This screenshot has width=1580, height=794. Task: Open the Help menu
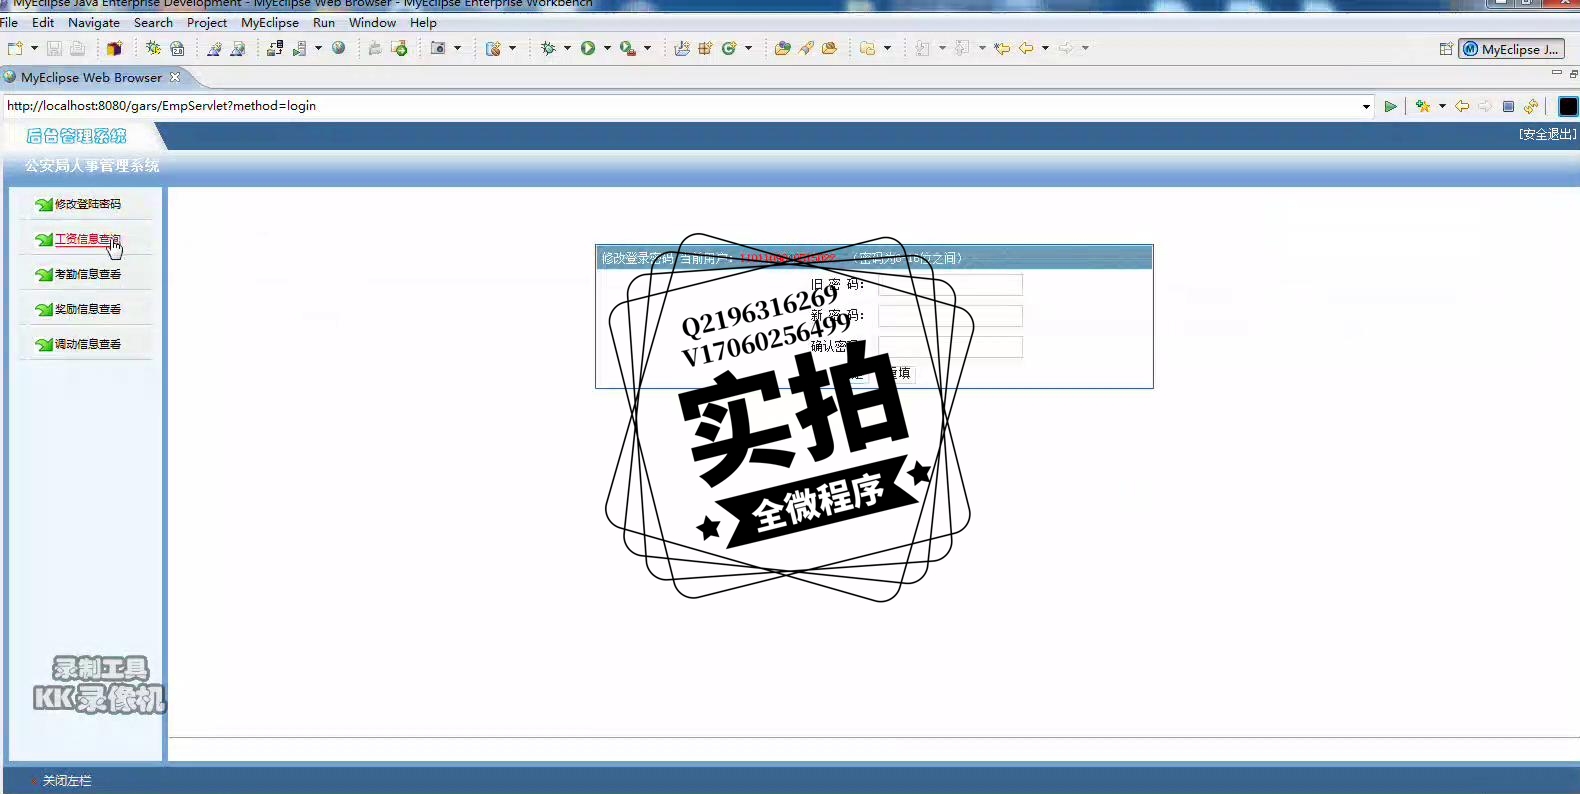point(423,22)
